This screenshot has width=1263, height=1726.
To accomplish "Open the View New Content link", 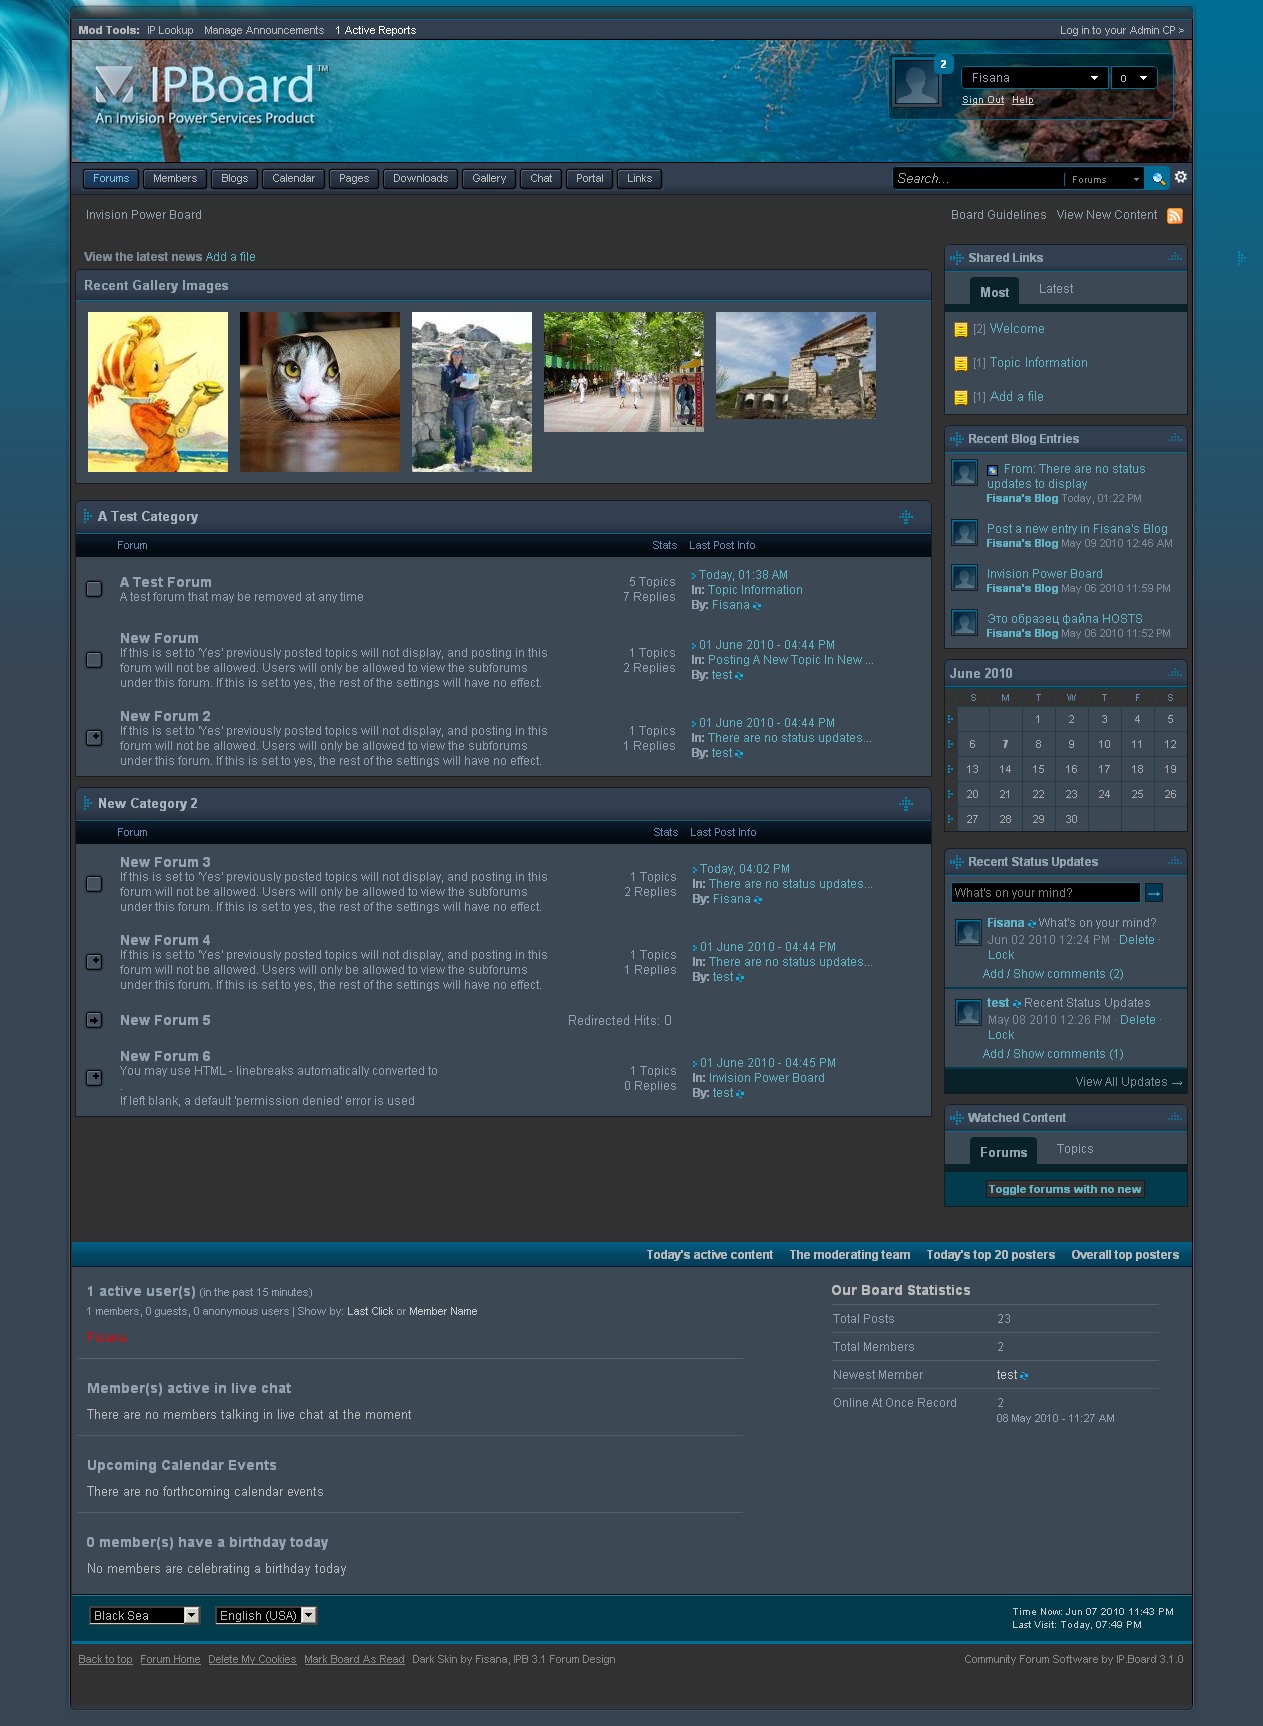I will 1106,215.
